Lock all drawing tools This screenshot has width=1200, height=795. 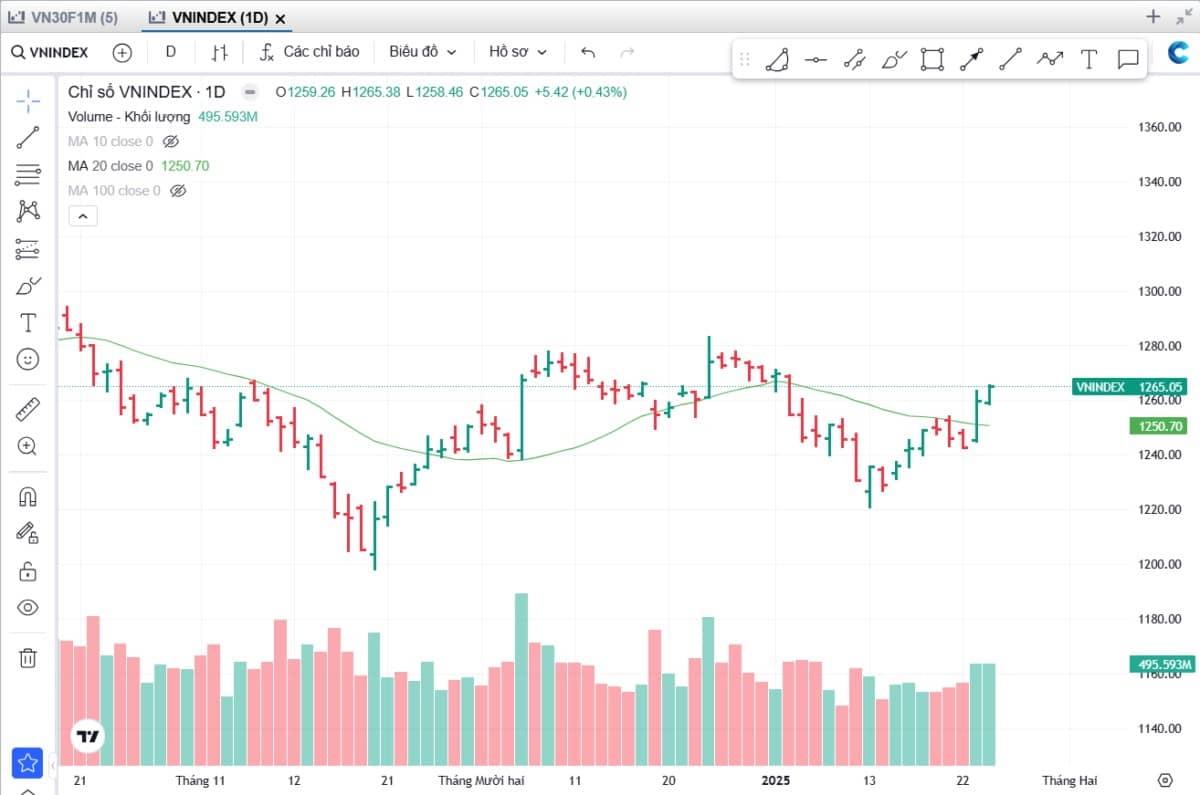click(28, 571)
